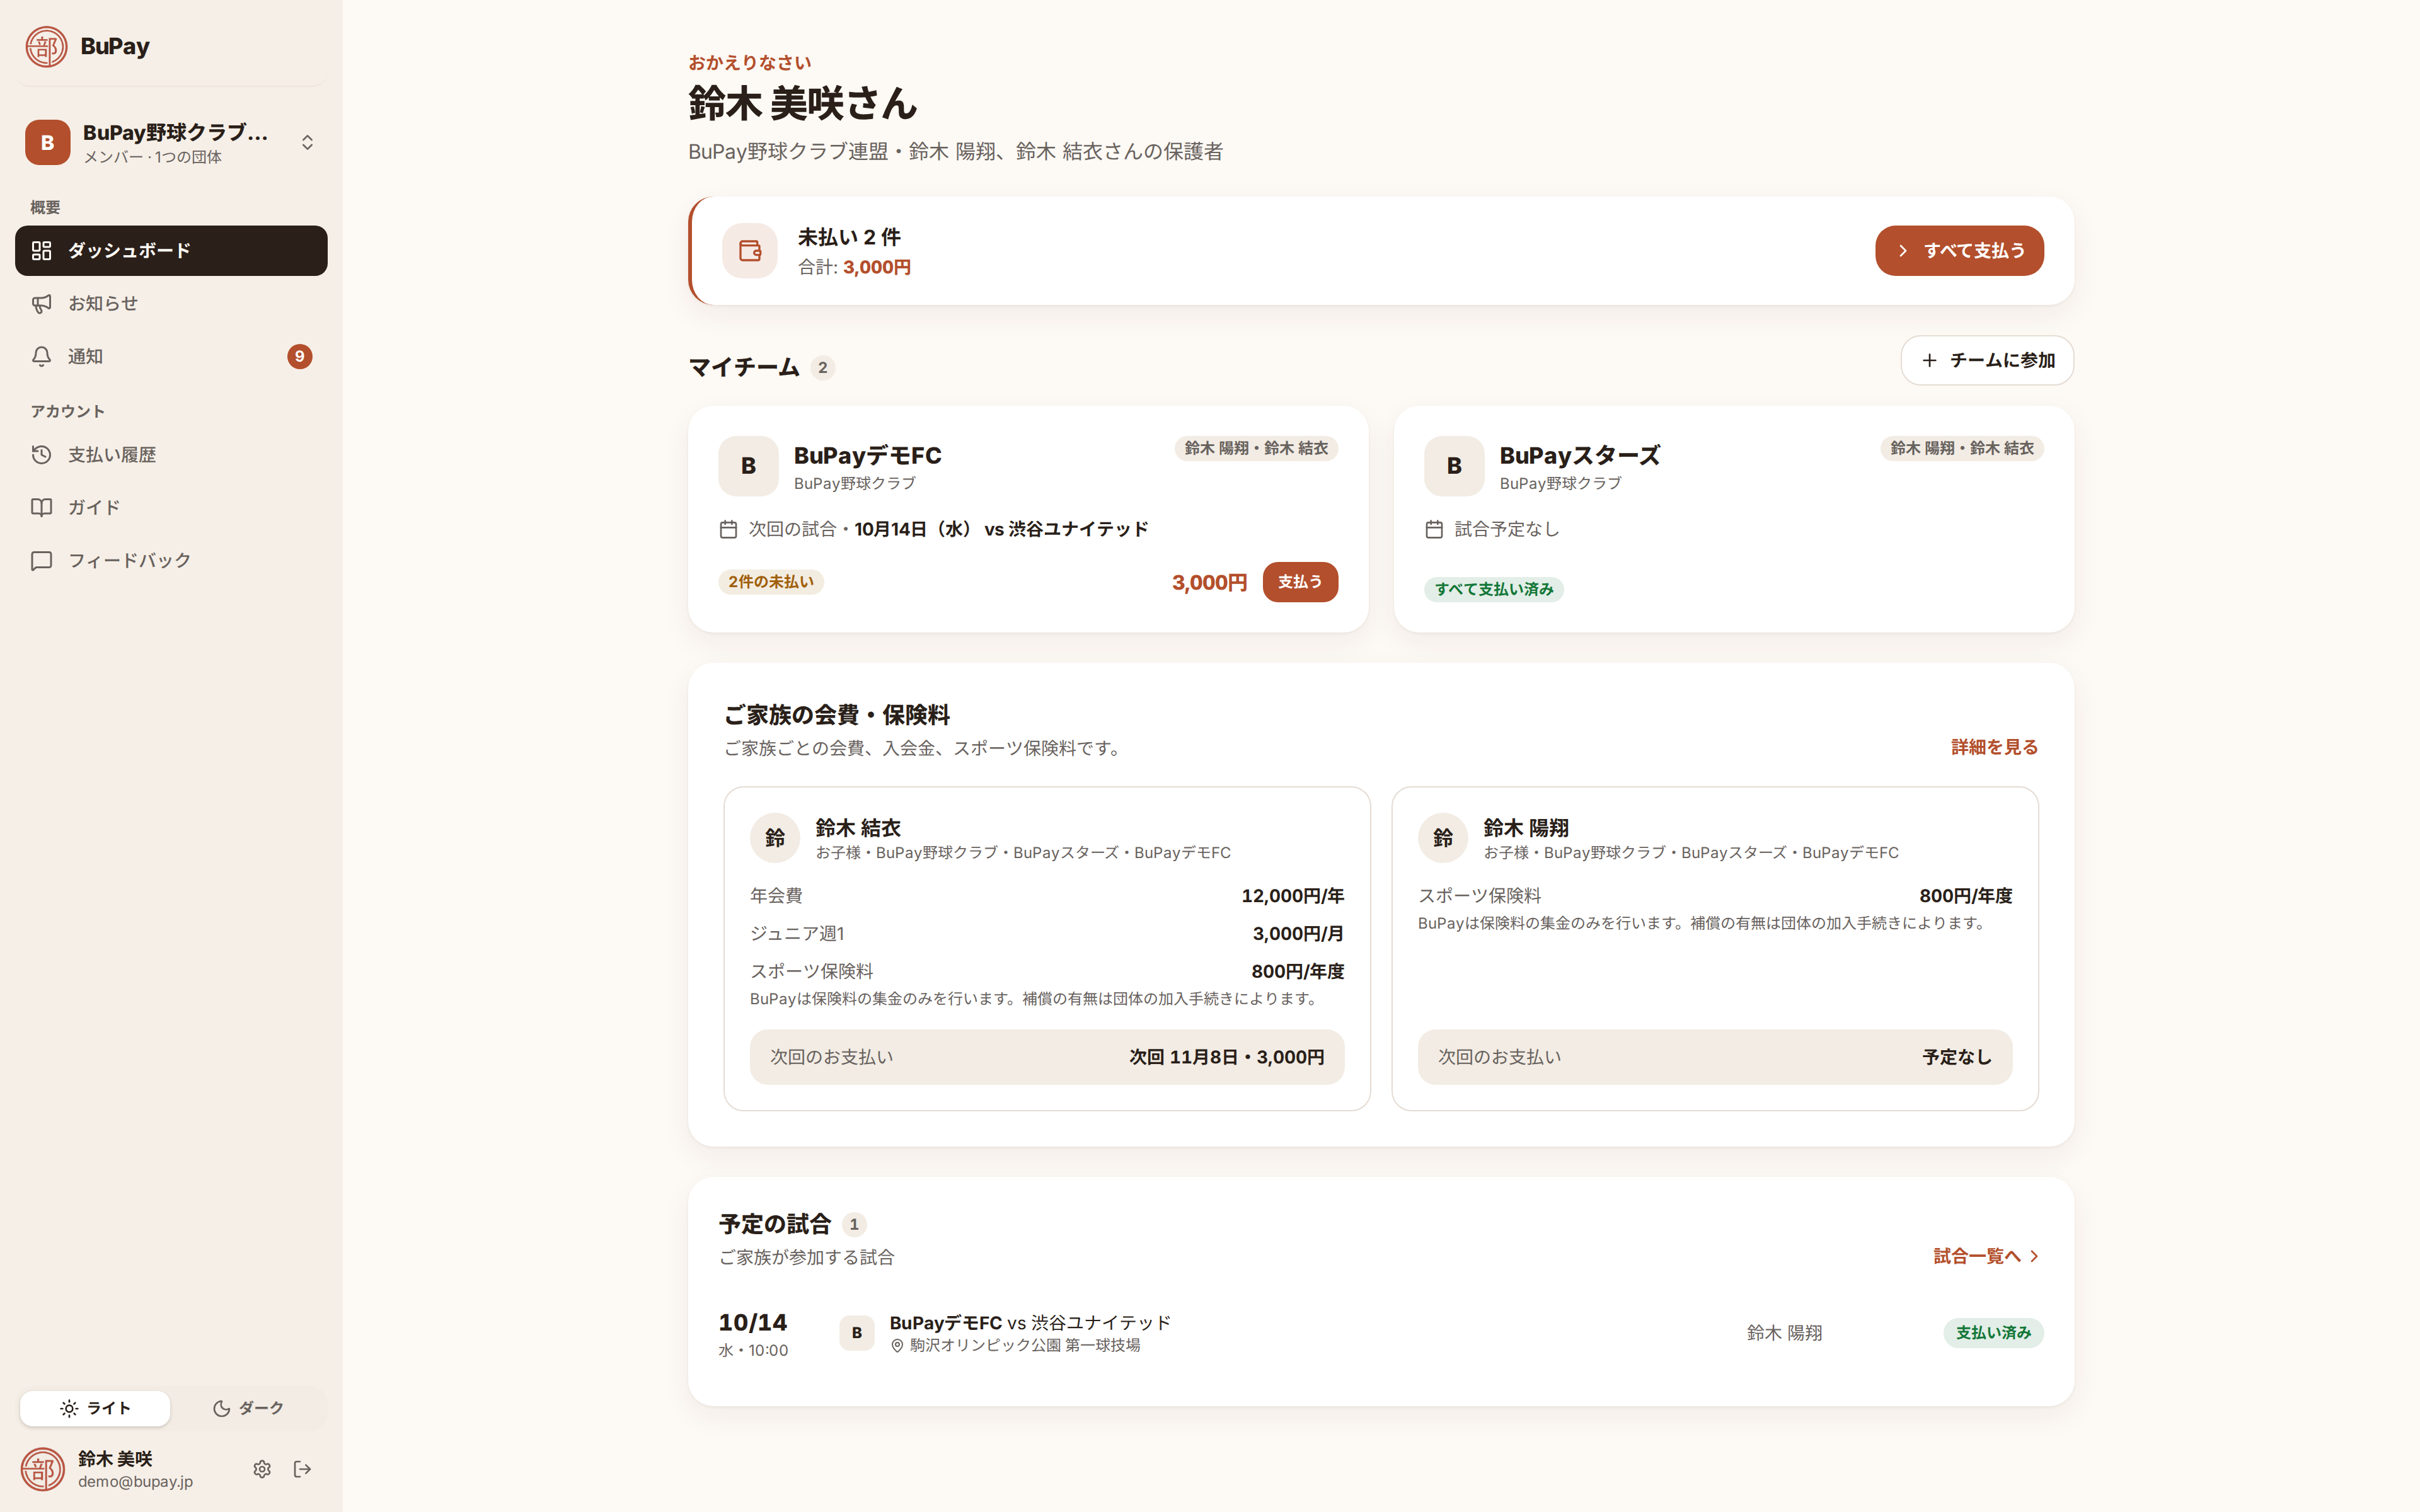This screenshot has width=2420, height=1512.
Task: Click the 支払う button for 3,000円
Action: pyautogui.click(x=1300, y=582)
